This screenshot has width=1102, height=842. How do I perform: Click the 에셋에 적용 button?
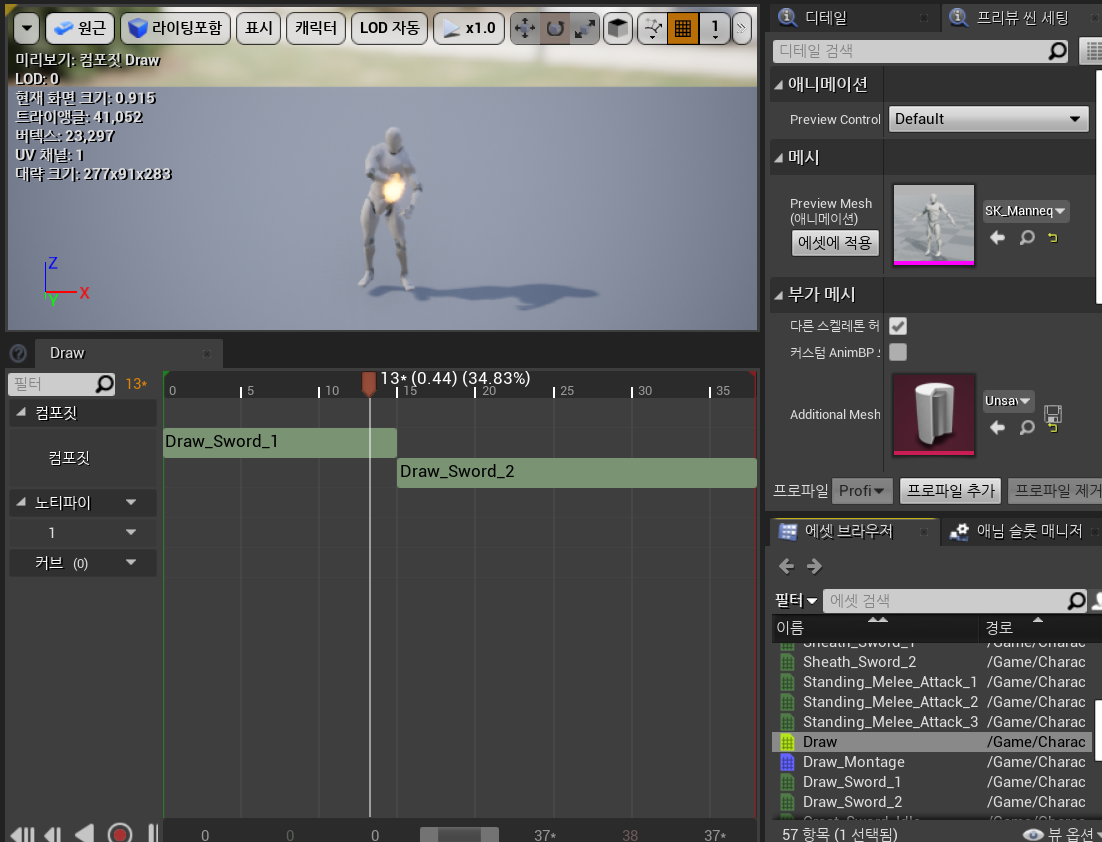click(x=835, y=243)
